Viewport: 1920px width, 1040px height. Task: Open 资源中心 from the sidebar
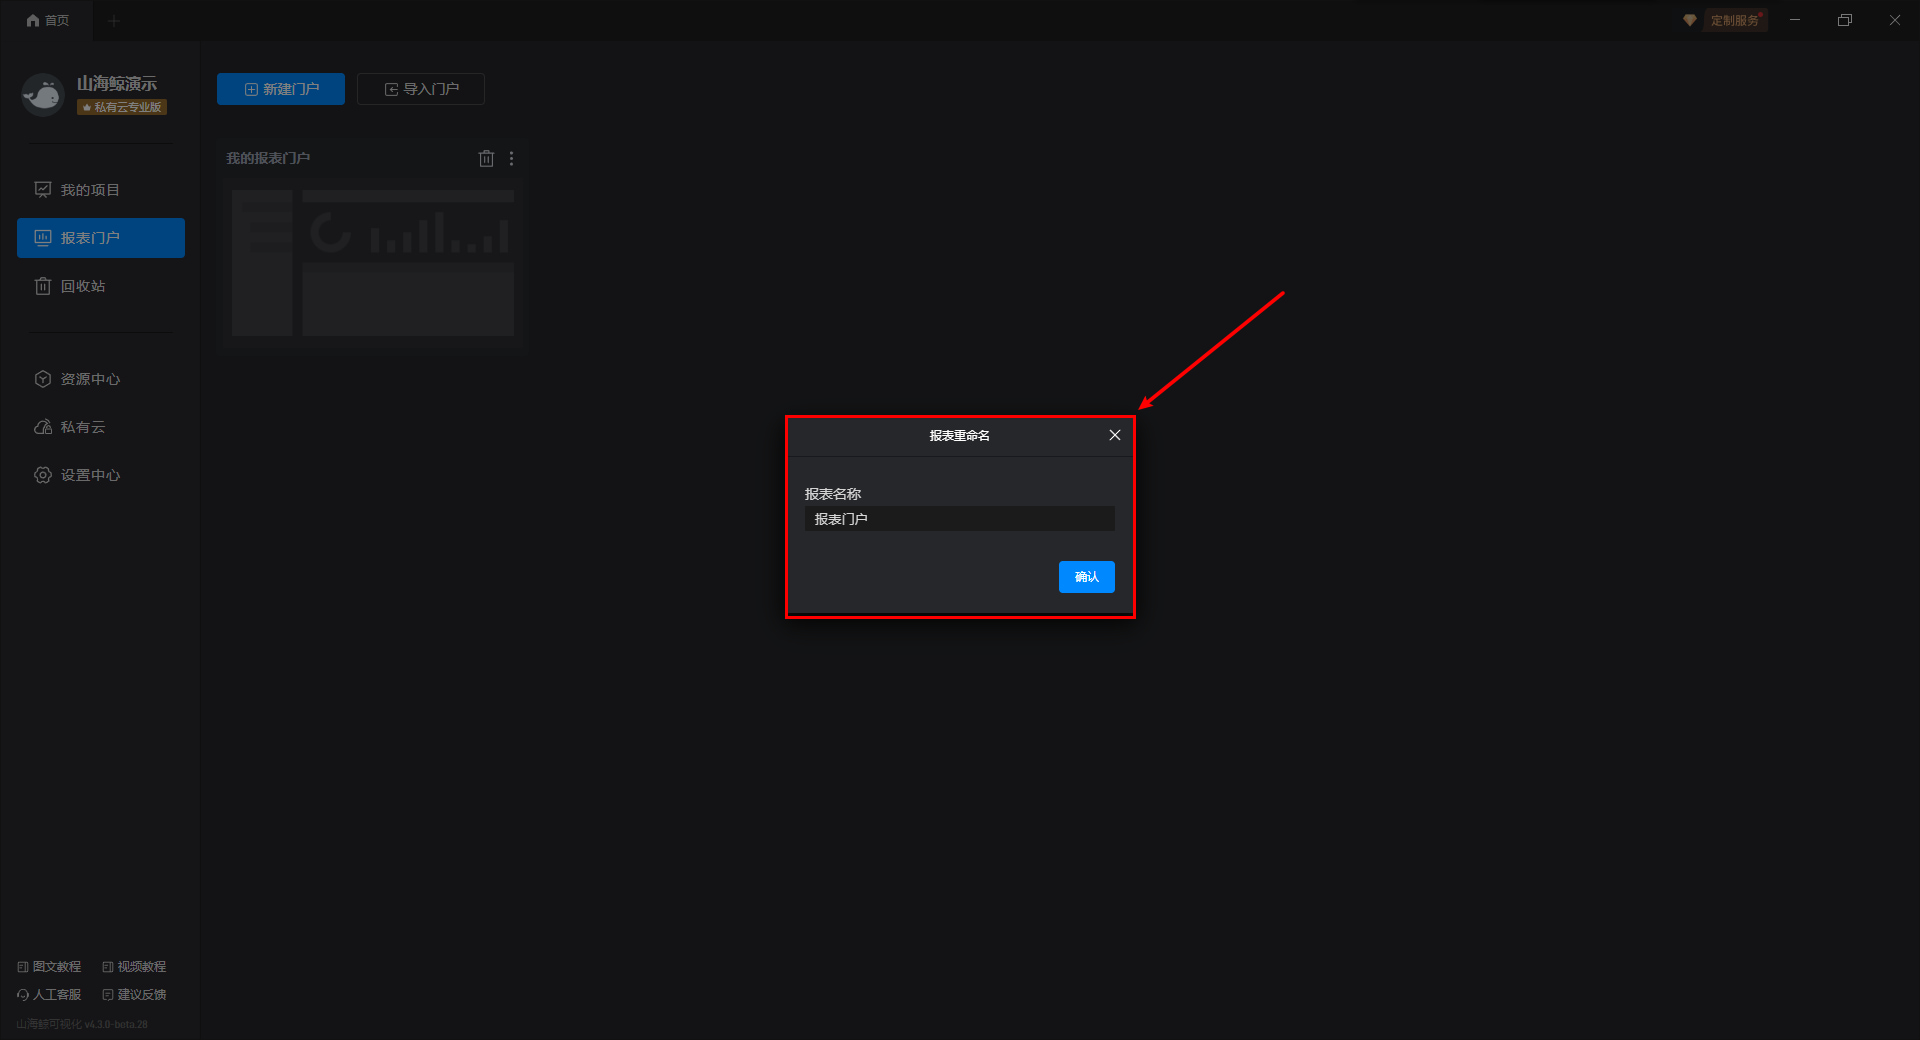tap(90, 379)
